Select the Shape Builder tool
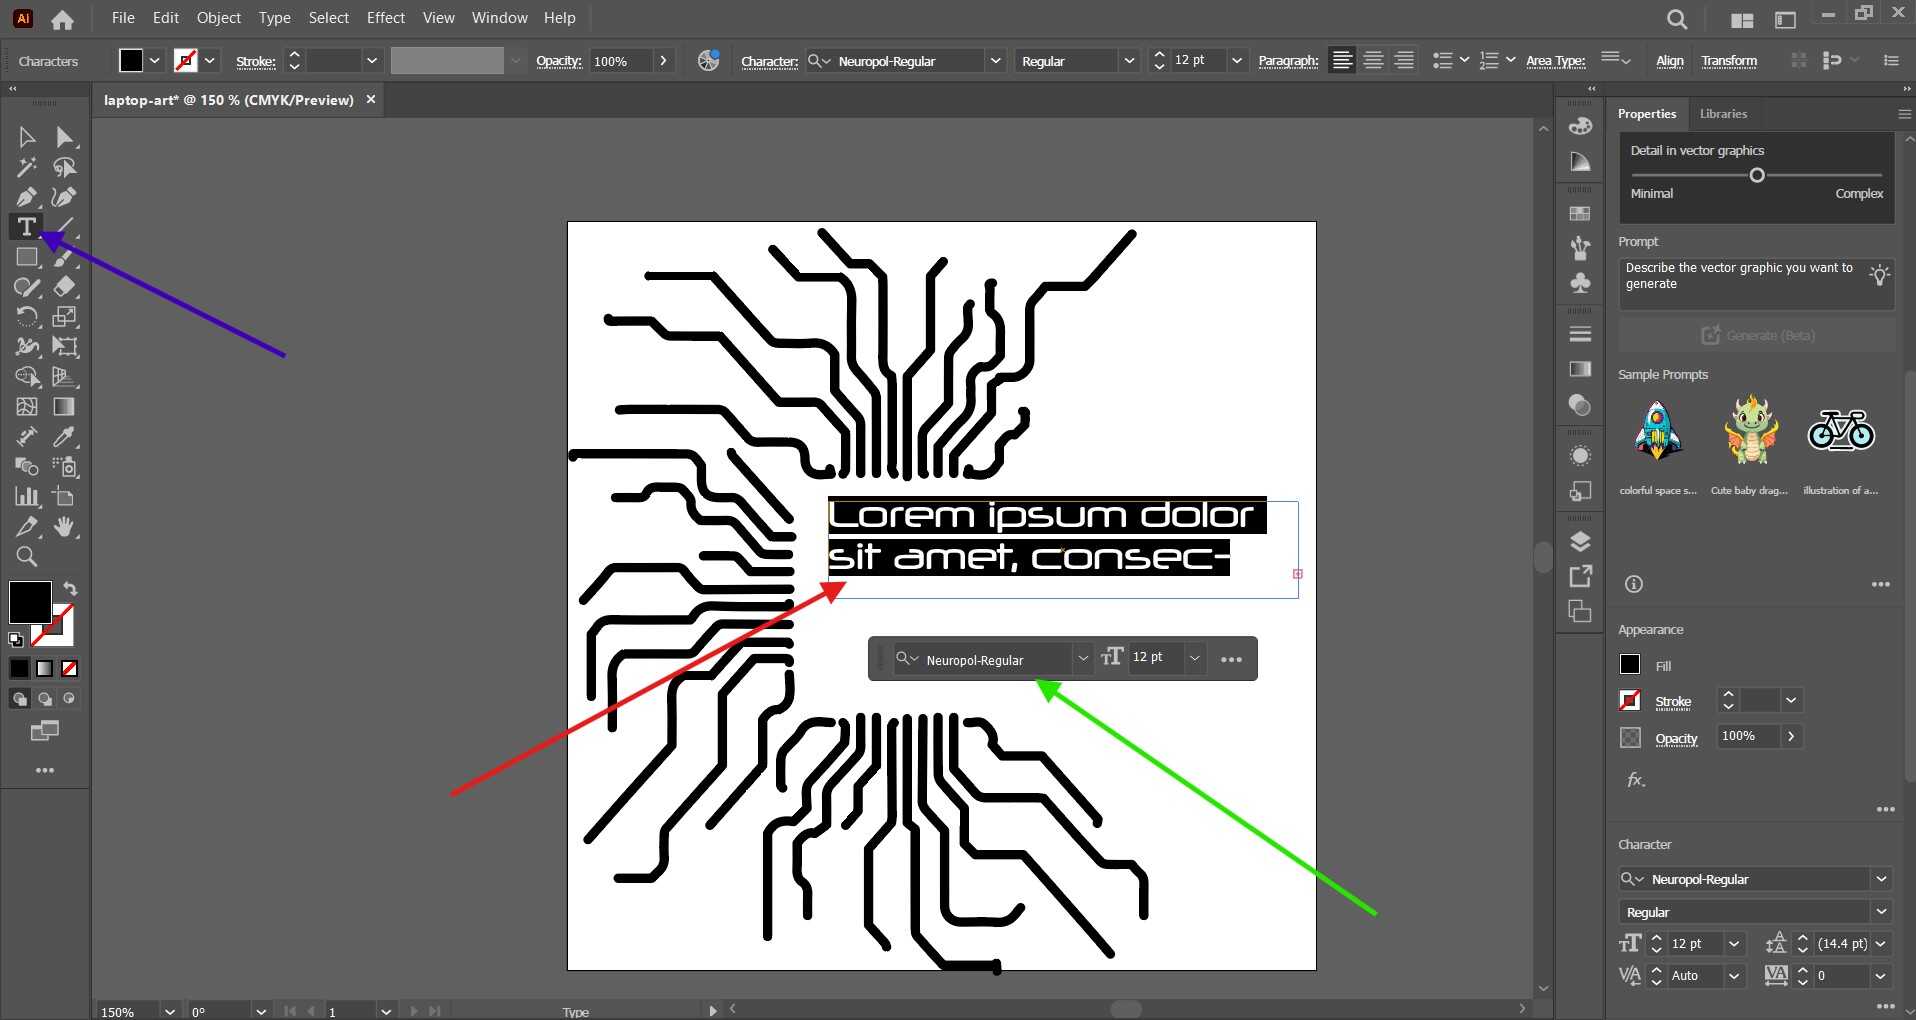The height and width of the screenshot is (1020, 1916). point(27,377)
